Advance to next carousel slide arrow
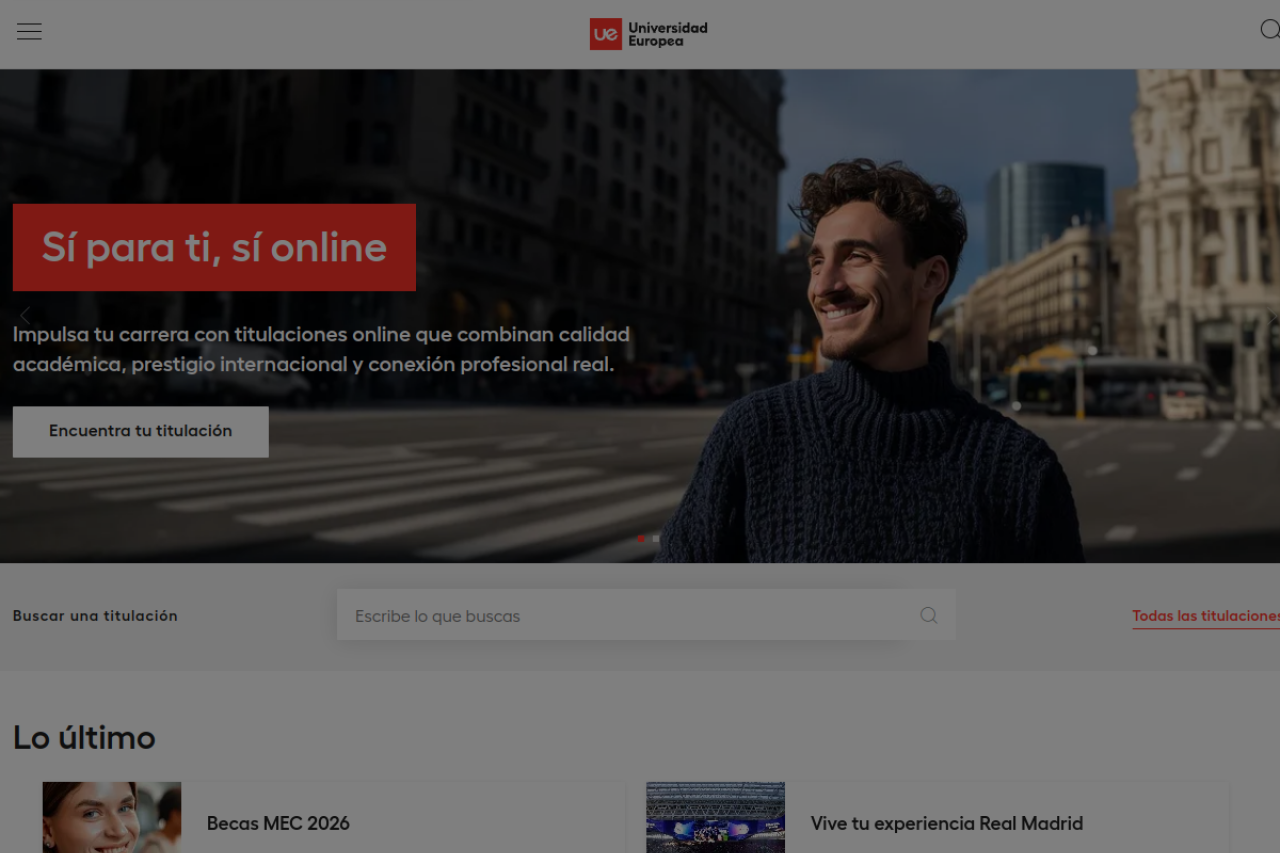The height and width of the screenshot is (853, 1280). [x=1272, y=316]
